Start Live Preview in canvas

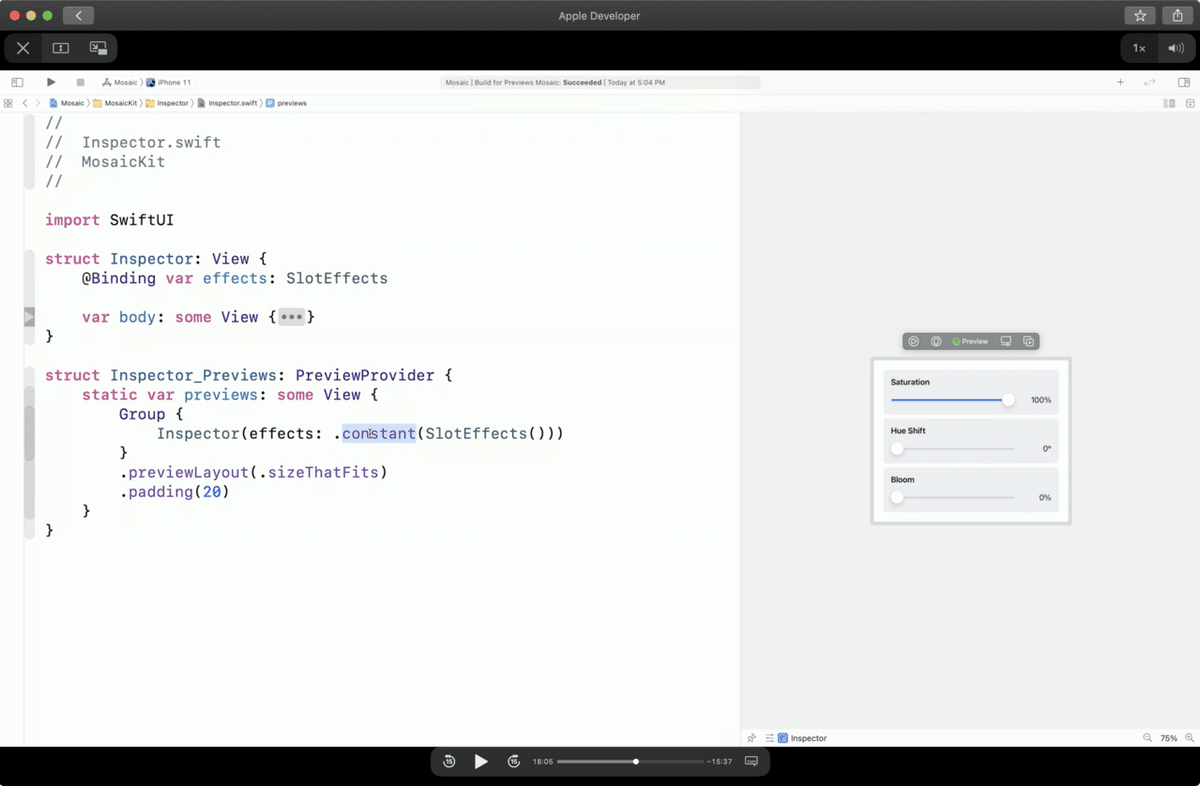(914, 341)
